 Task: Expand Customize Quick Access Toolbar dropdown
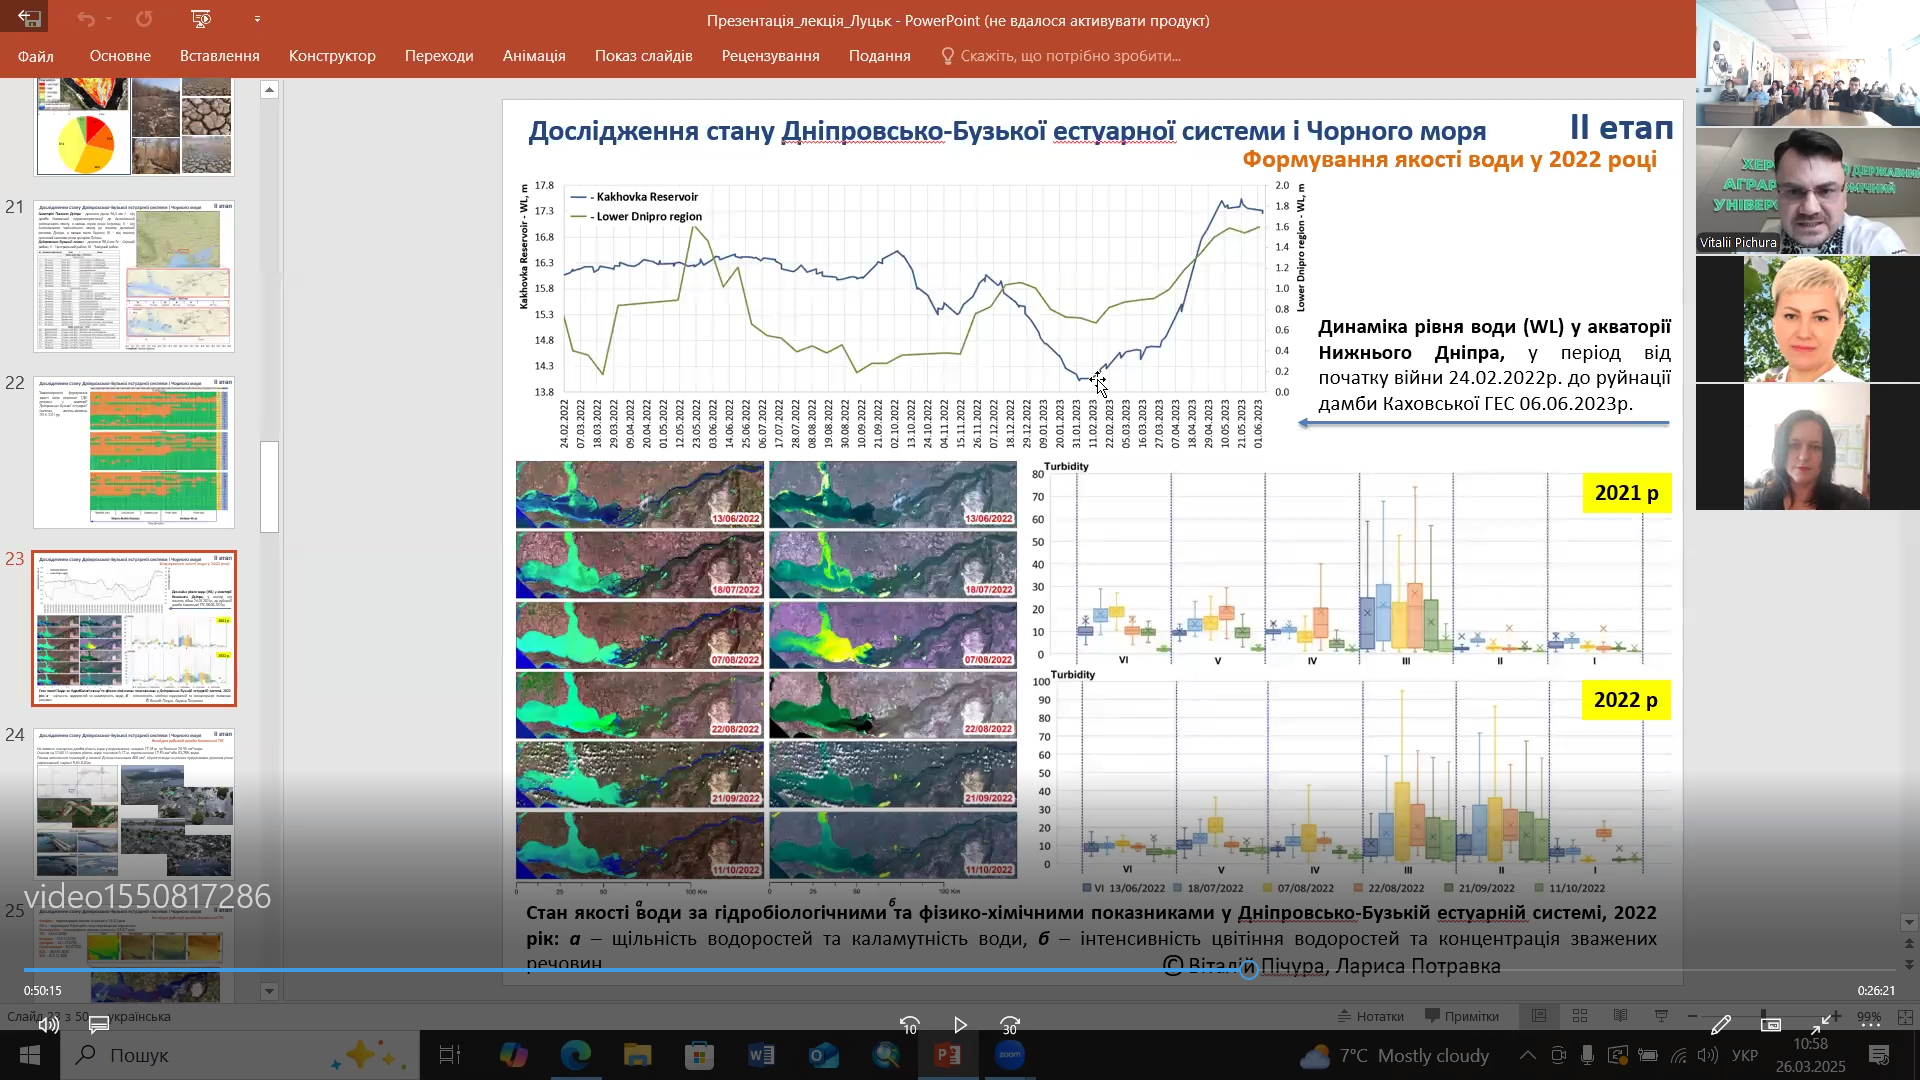pos(257,19)
